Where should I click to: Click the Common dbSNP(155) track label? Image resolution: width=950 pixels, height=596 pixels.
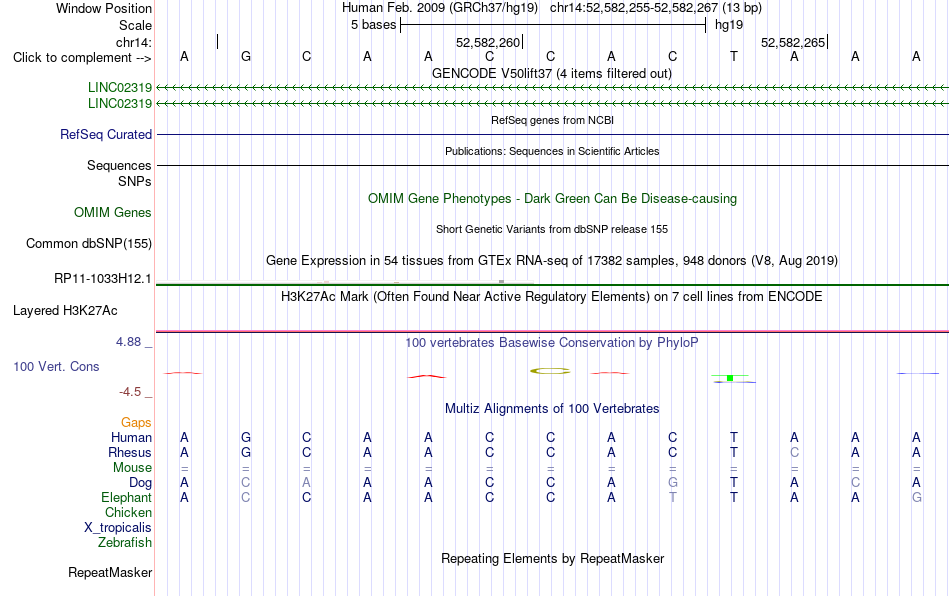pyautogui.click(x=88, y=243)
